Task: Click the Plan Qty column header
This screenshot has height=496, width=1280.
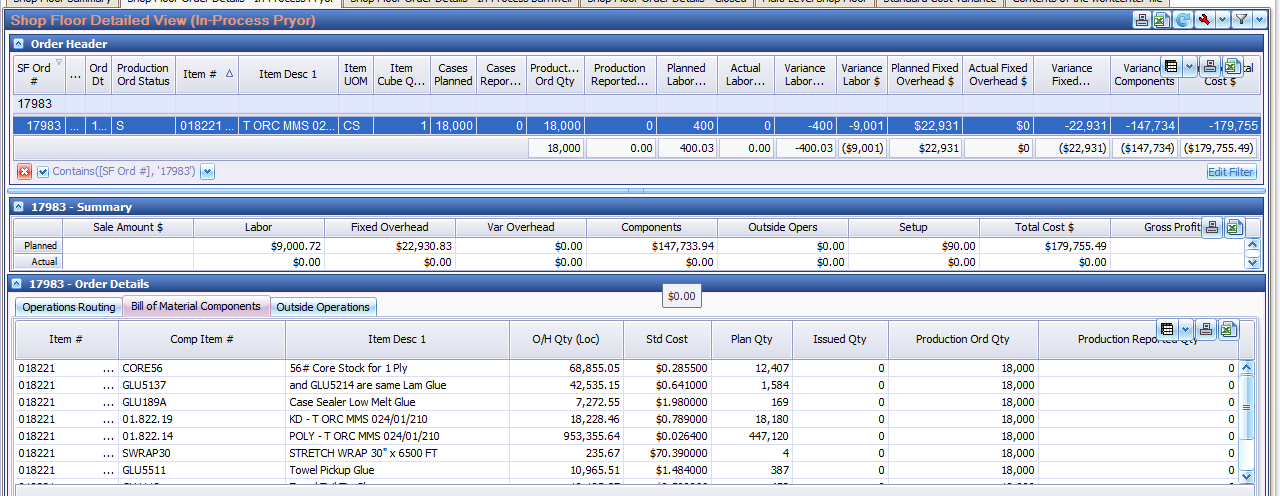Action: tap(752, 339)
